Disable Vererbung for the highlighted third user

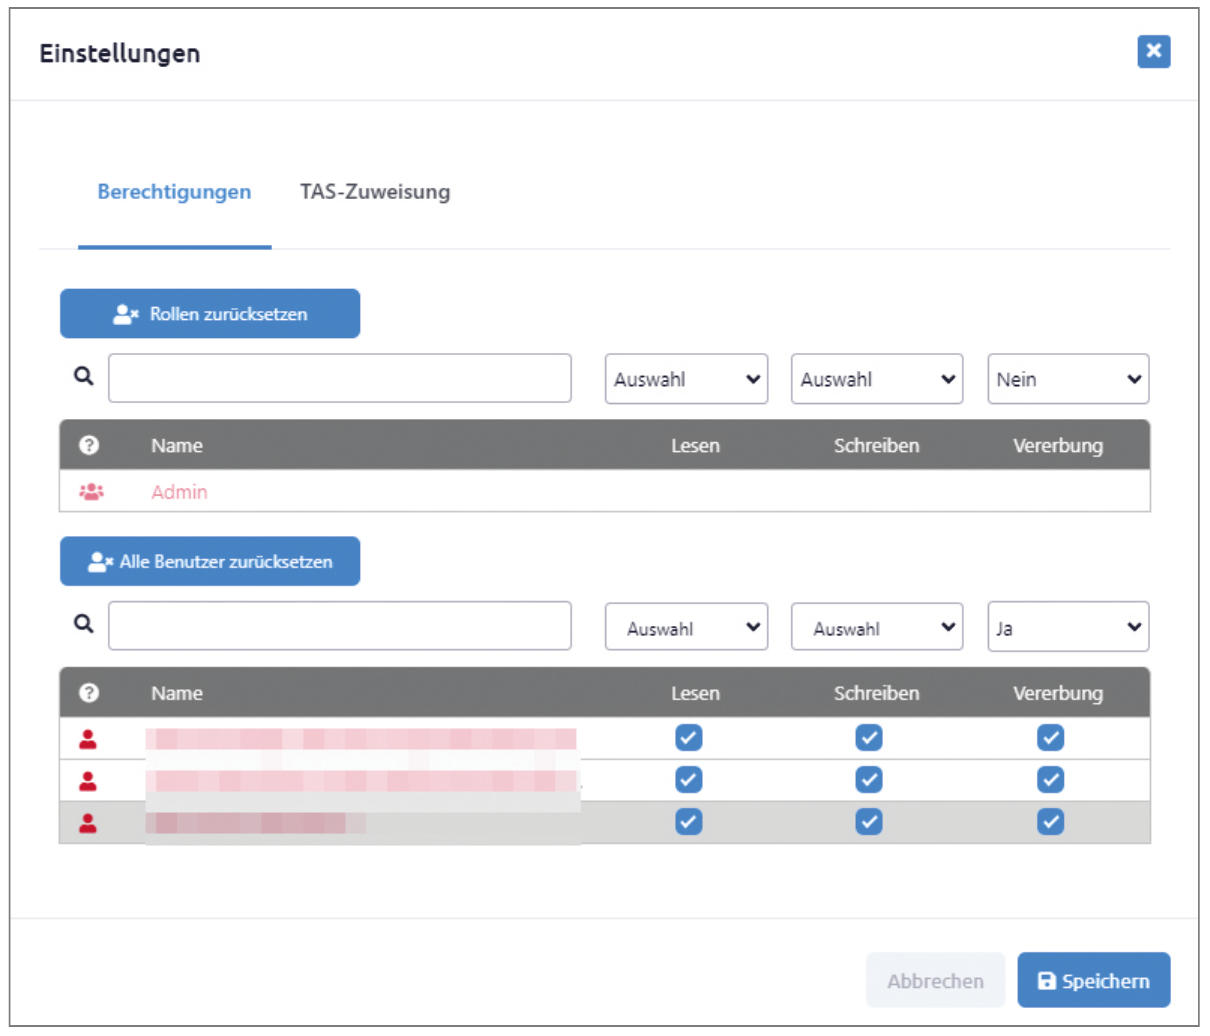(1050, 822)
